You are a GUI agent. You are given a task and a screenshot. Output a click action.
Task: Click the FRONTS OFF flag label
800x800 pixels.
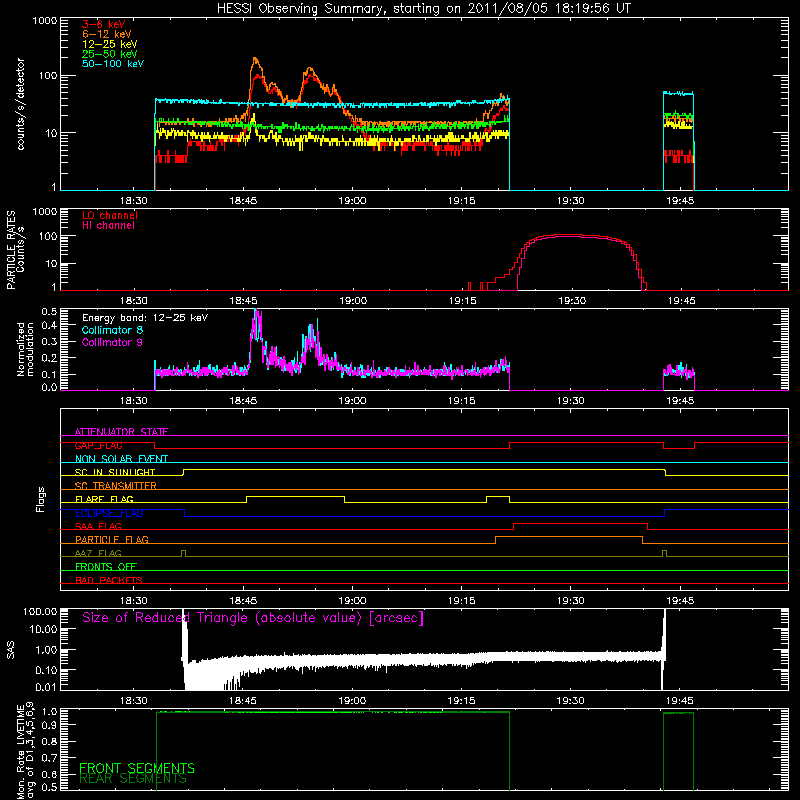point(106,566)
